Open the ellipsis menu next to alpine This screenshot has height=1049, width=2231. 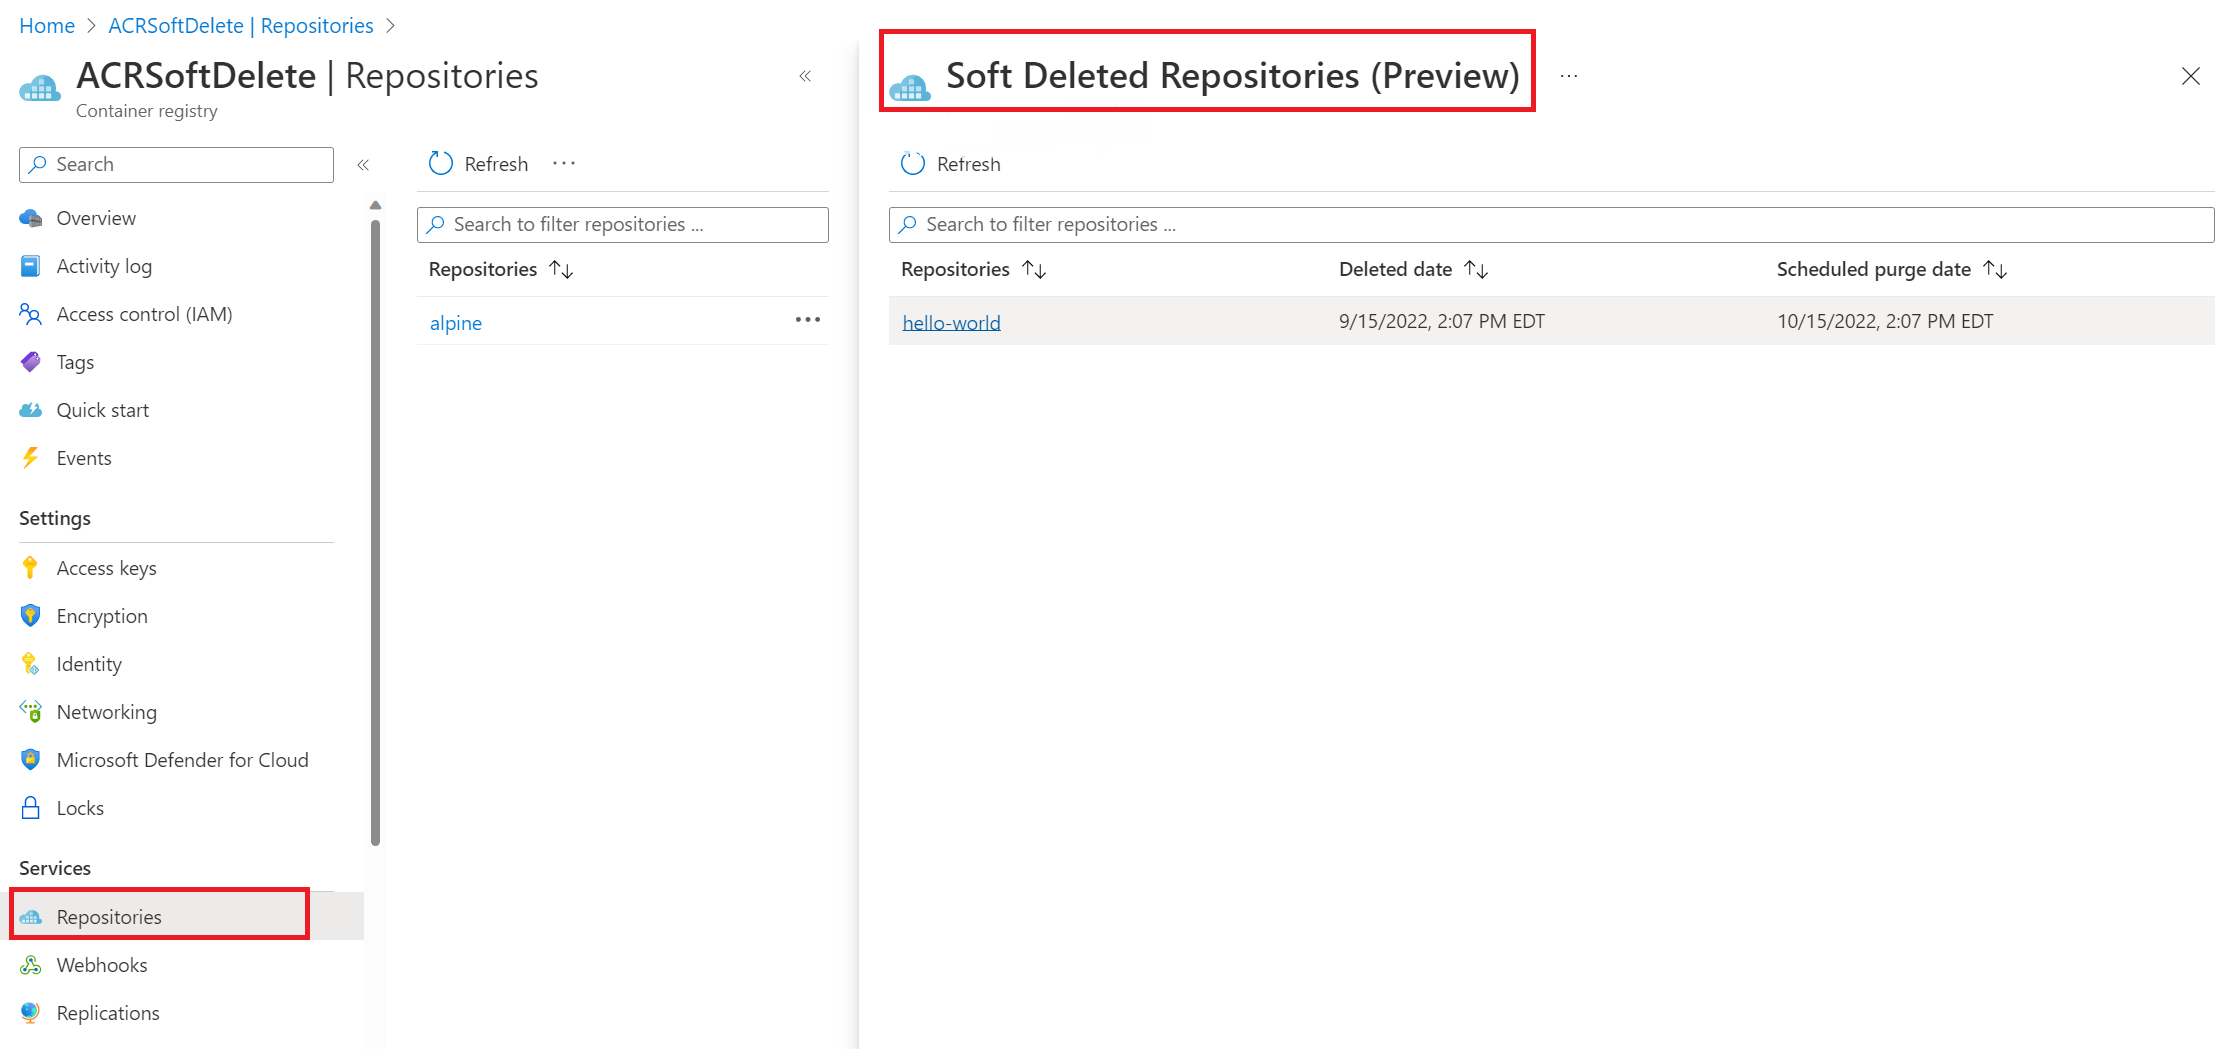coord(807,320)
